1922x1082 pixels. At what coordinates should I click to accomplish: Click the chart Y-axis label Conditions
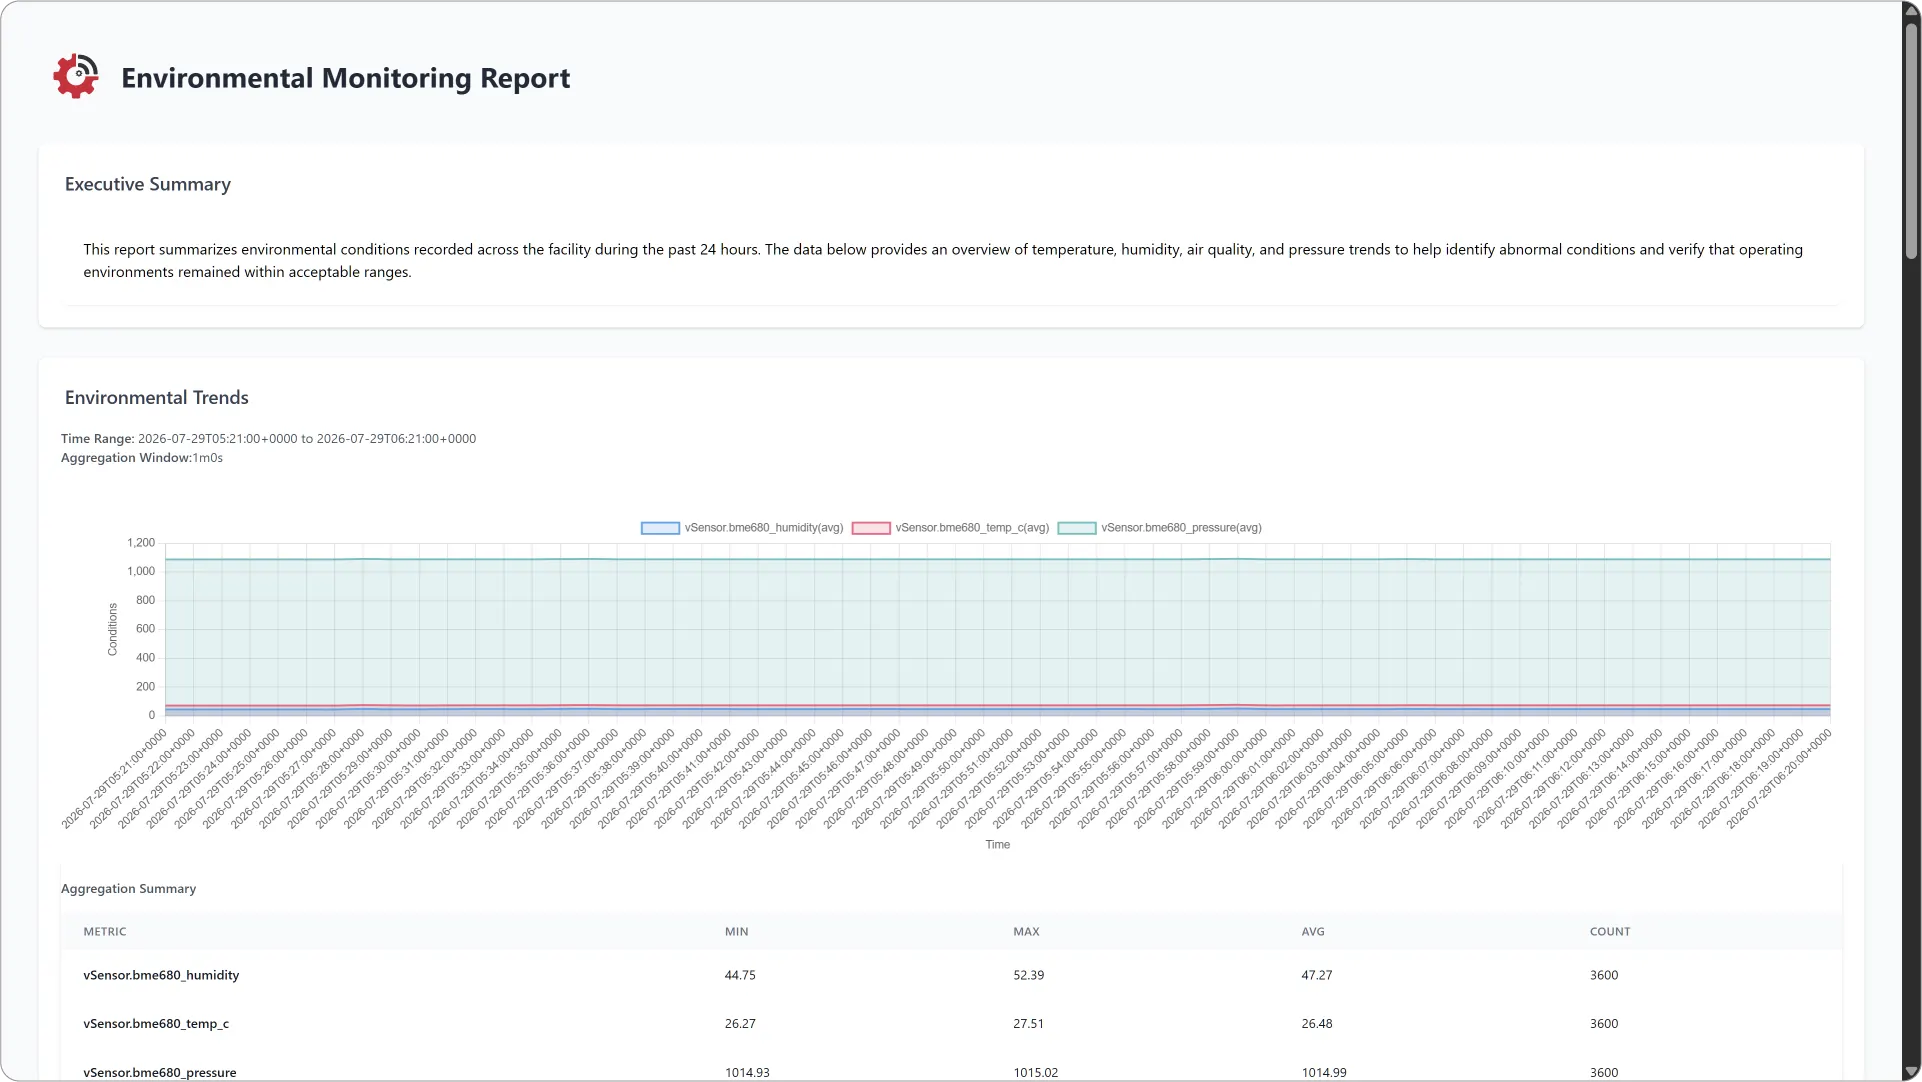click(x=112, y=629)
